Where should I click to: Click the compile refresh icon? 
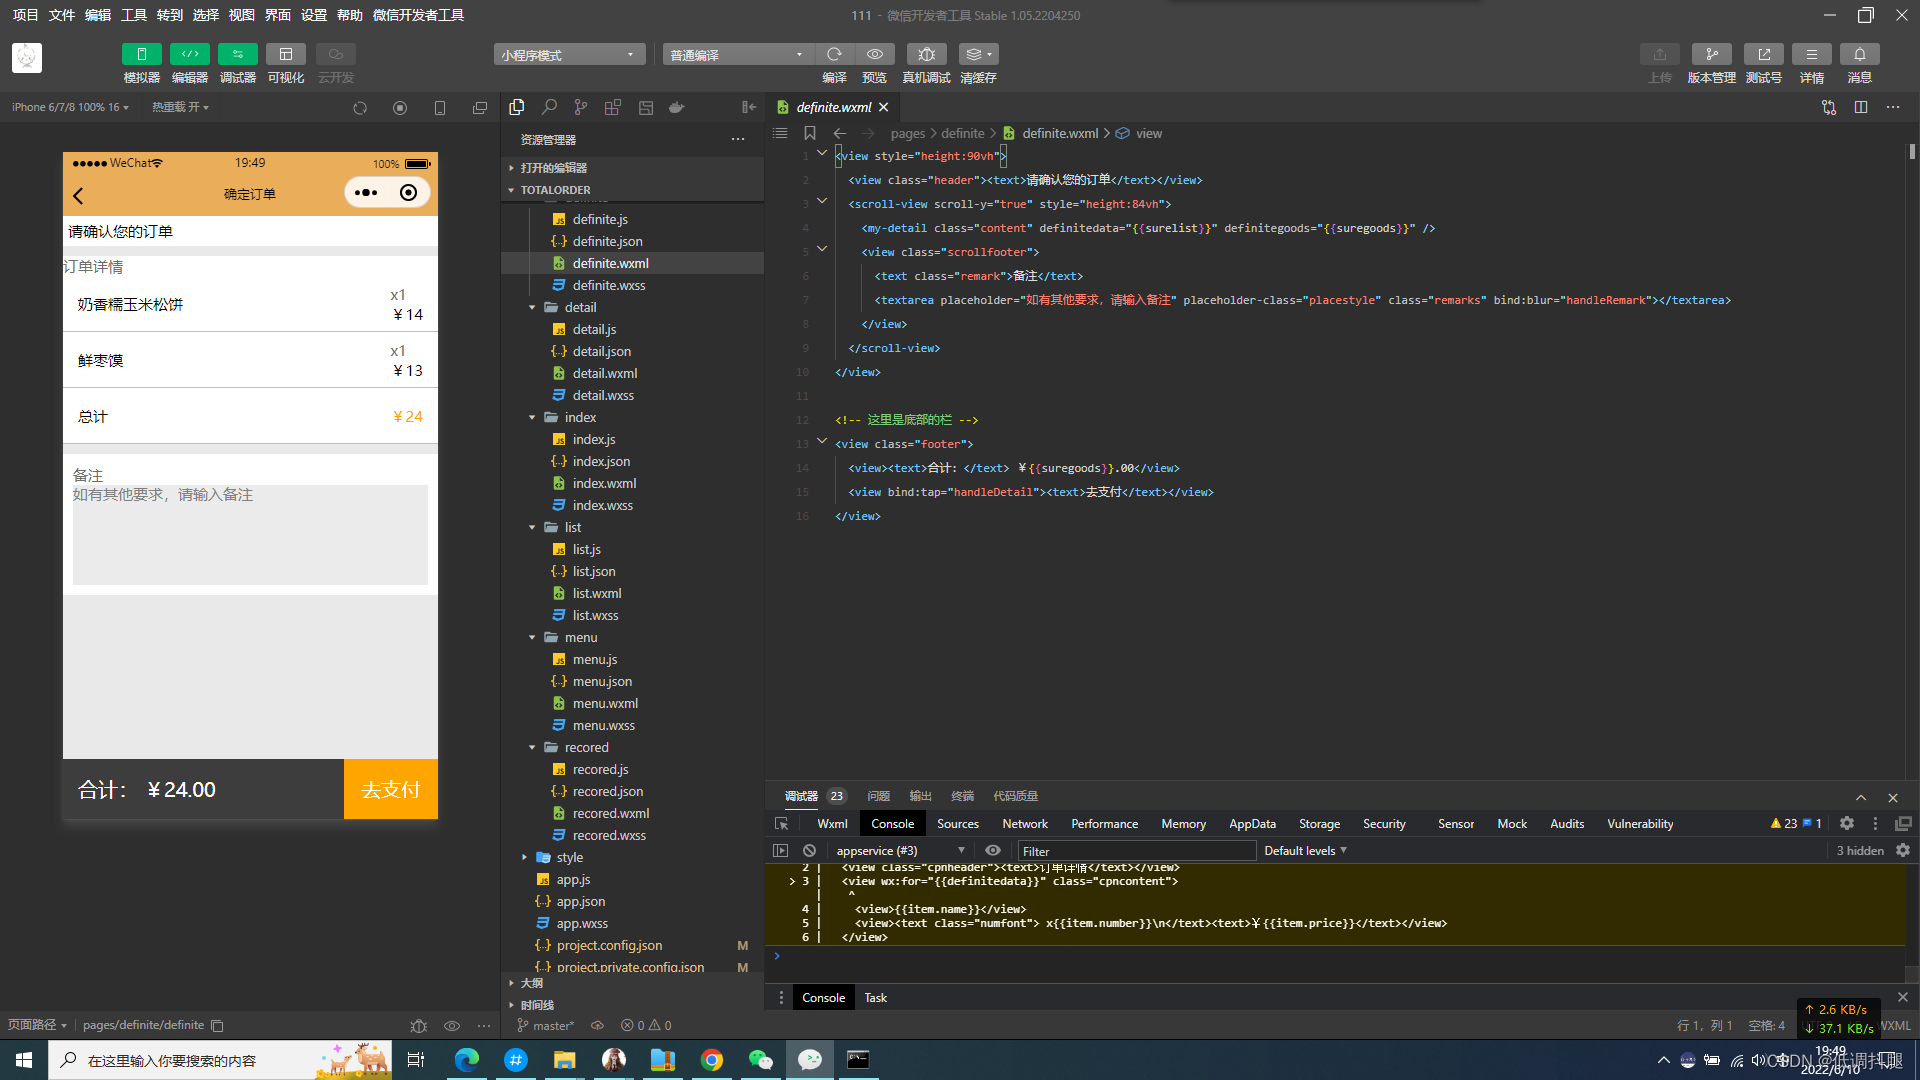tap(834, 54)
